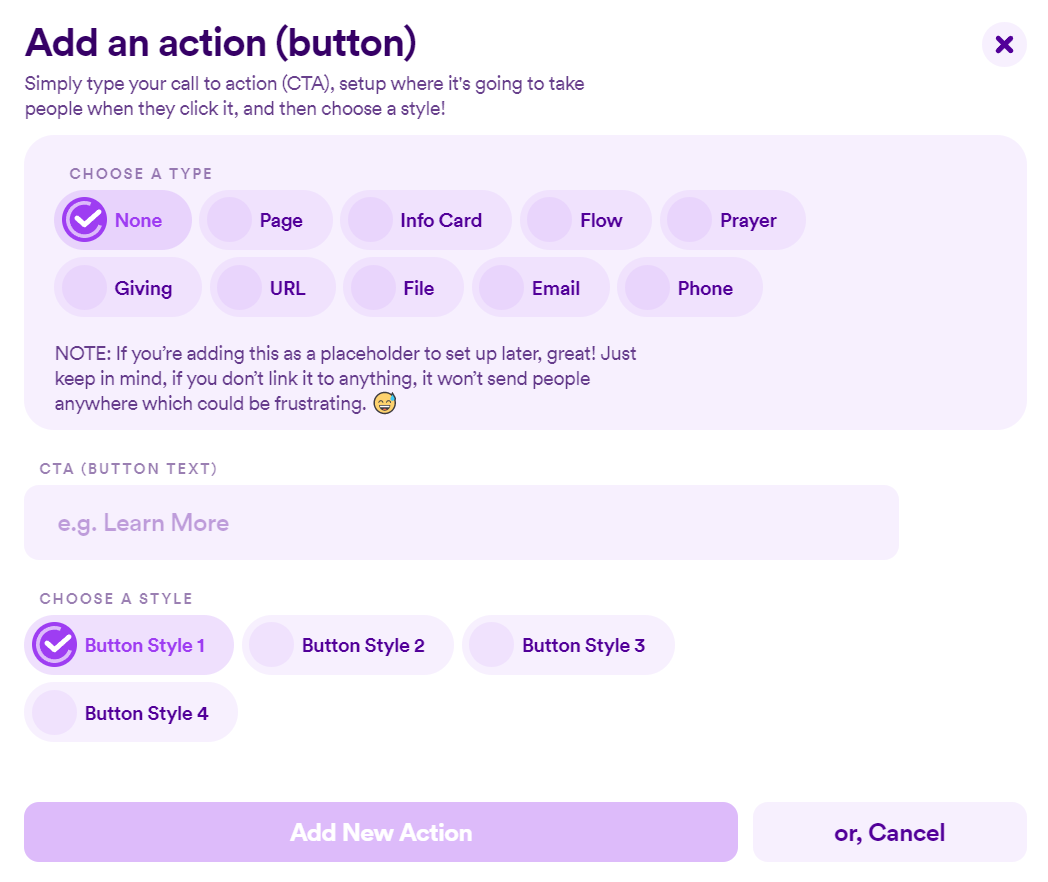The height and width of the screenshot is (882, 1048).
Task: Click the Add New Action button
Action: [x=381, y=832]
